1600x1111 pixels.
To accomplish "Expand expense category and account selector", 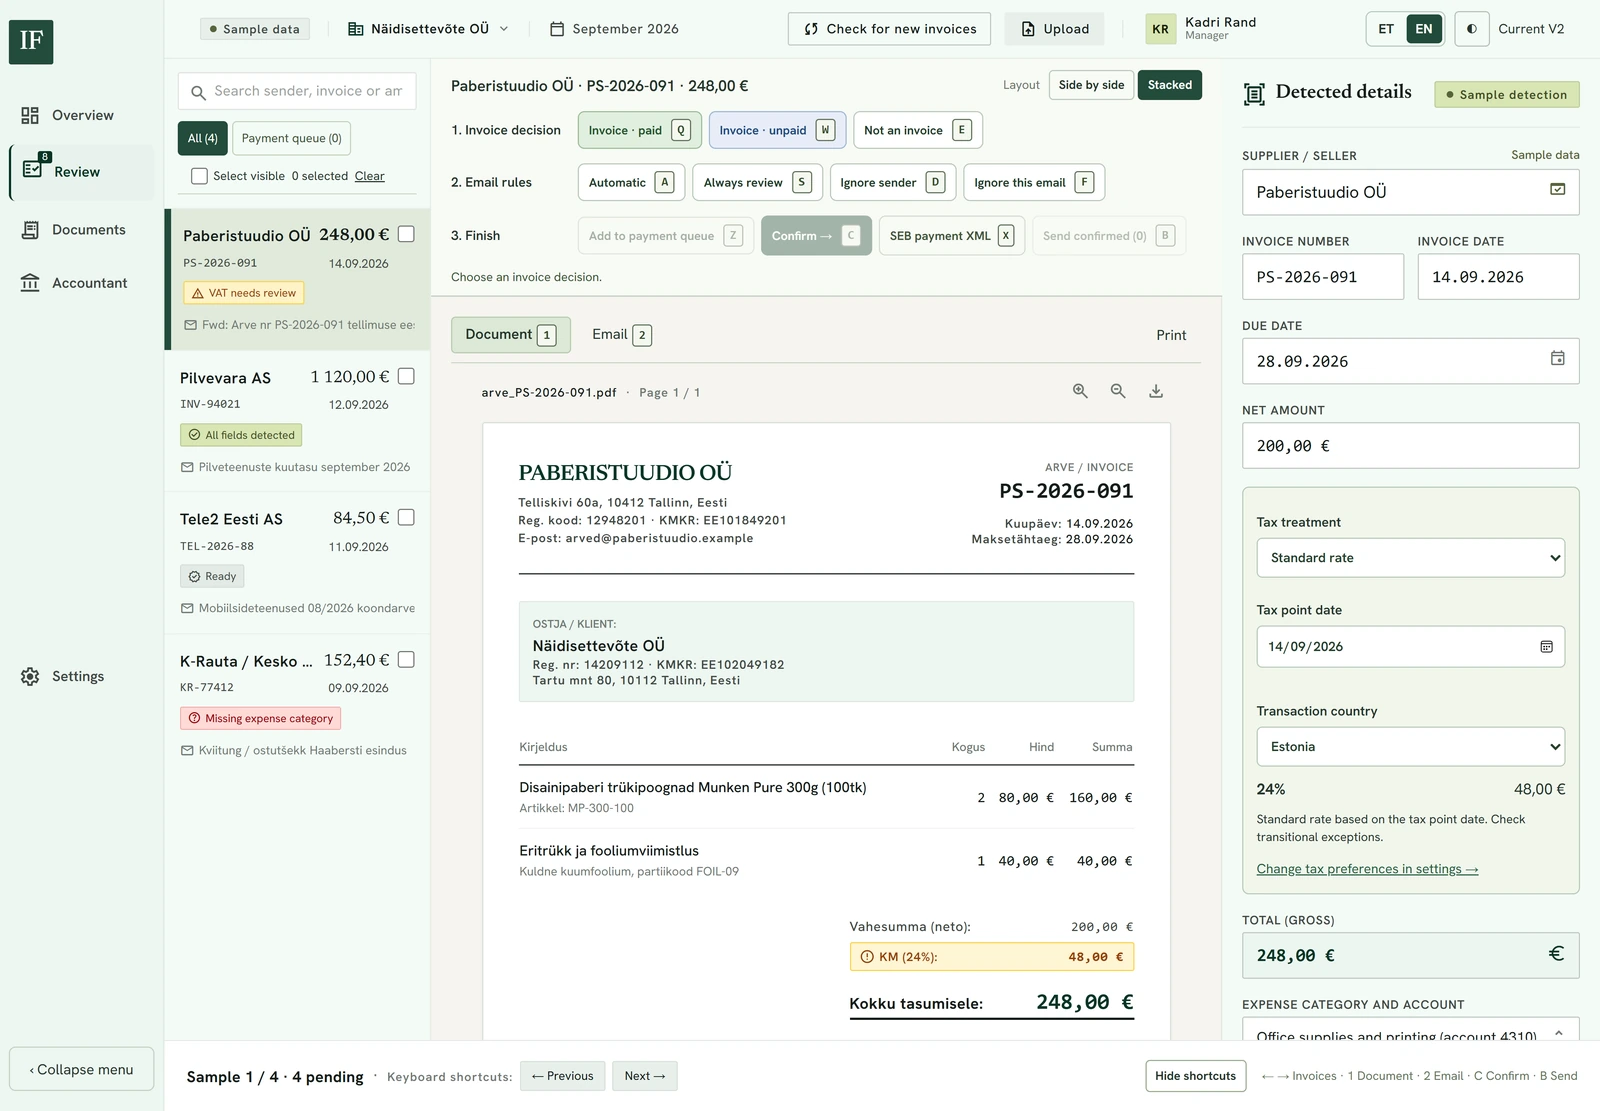I will pyautogui.click(x=1410, y=1030).
